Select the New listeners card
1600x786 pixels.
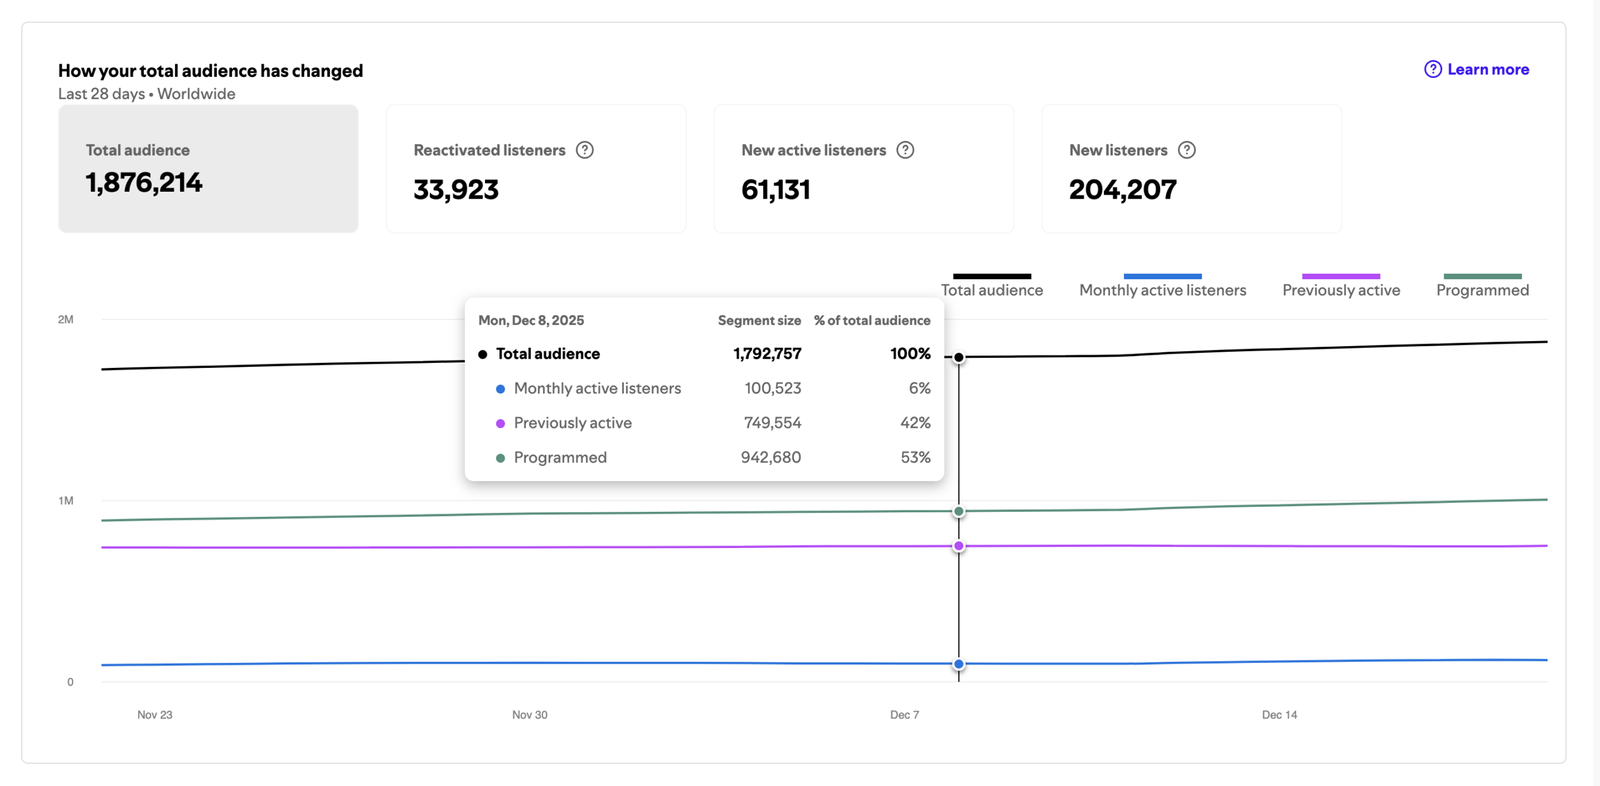click(x=1191, y=169)
